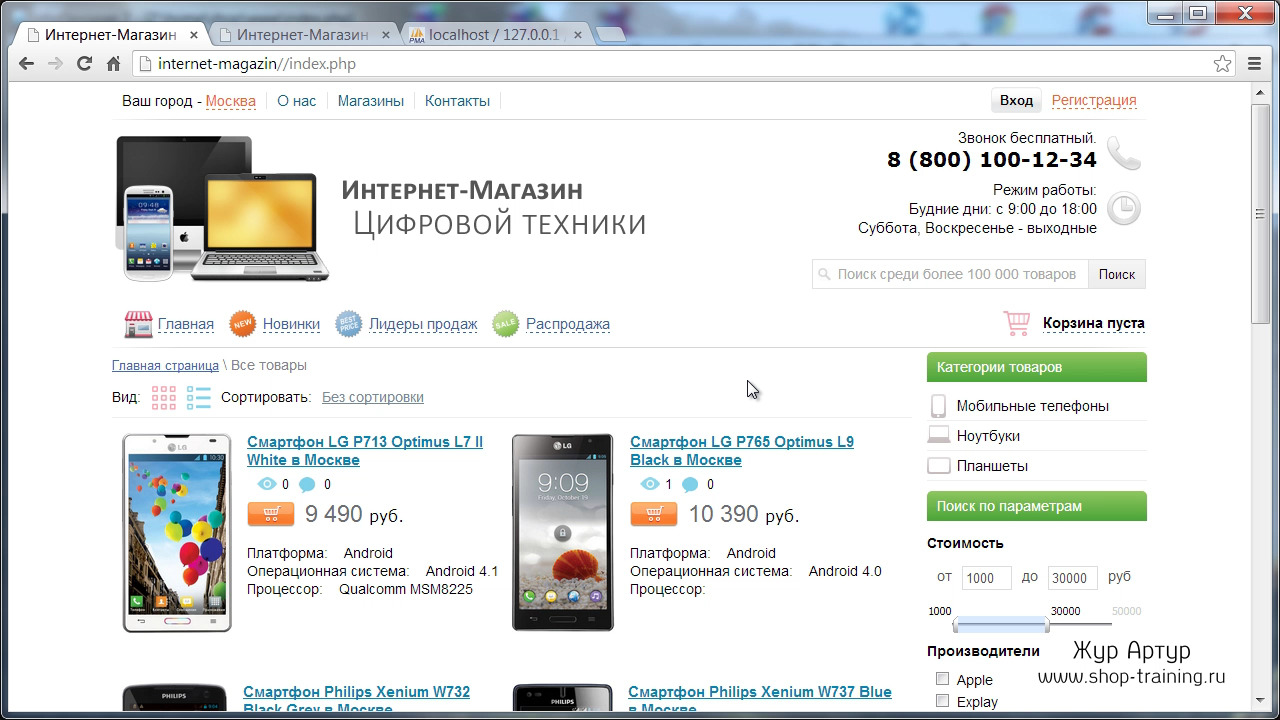Click the Регистрация link
Screen dimensions: 1280x720
pyautogui.click(x=1094, y=100)
